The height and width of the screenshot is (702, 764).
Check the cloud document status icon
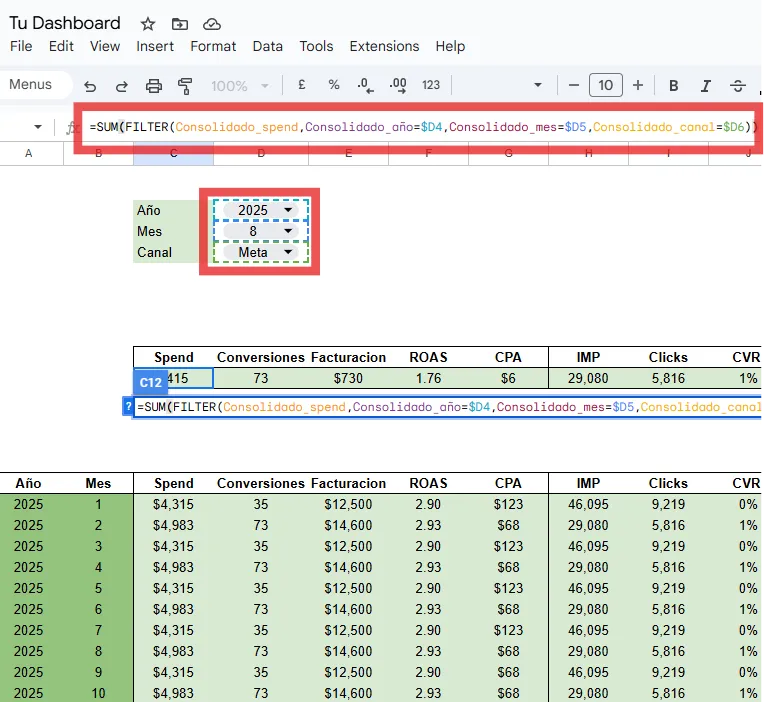pyautogui.click(x=211, y=24)
